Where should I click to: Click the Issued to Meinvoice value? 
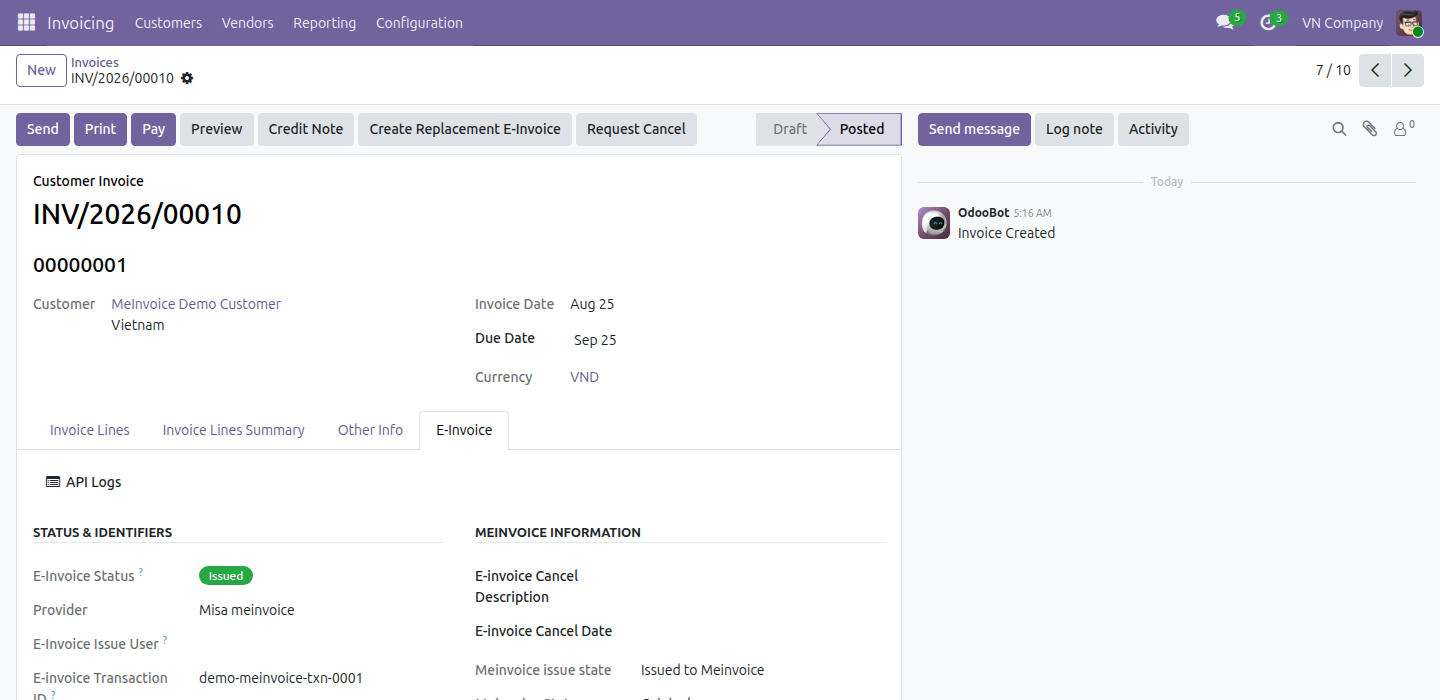click(702, 670)
